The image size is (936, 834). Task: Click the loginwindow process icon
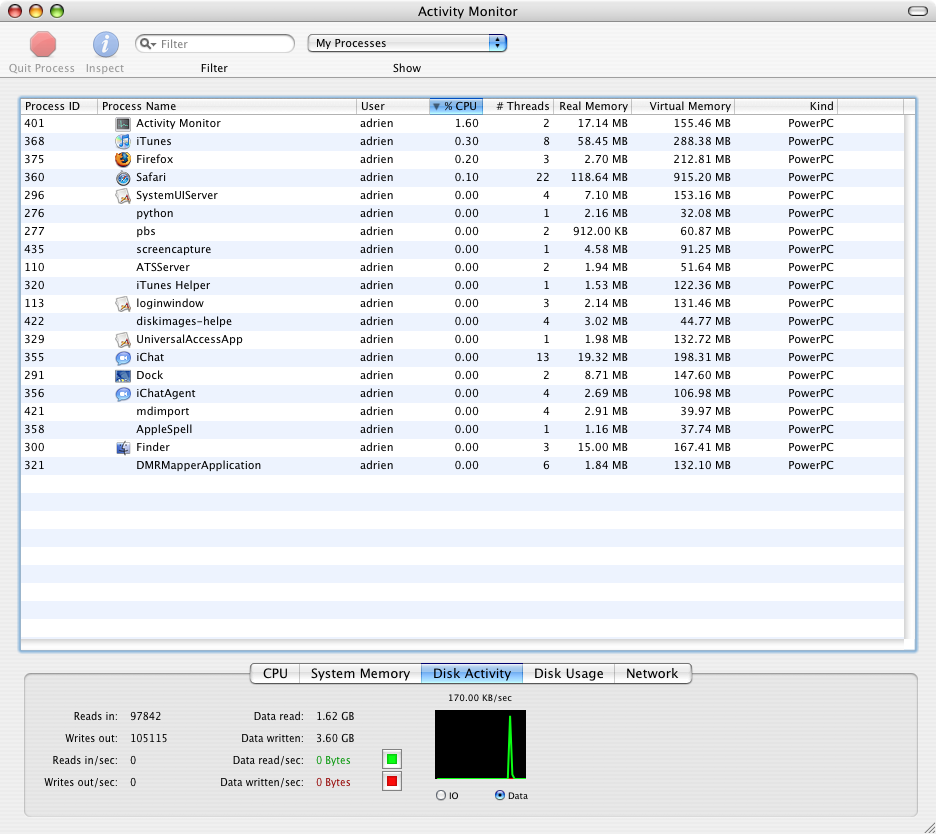123,303
